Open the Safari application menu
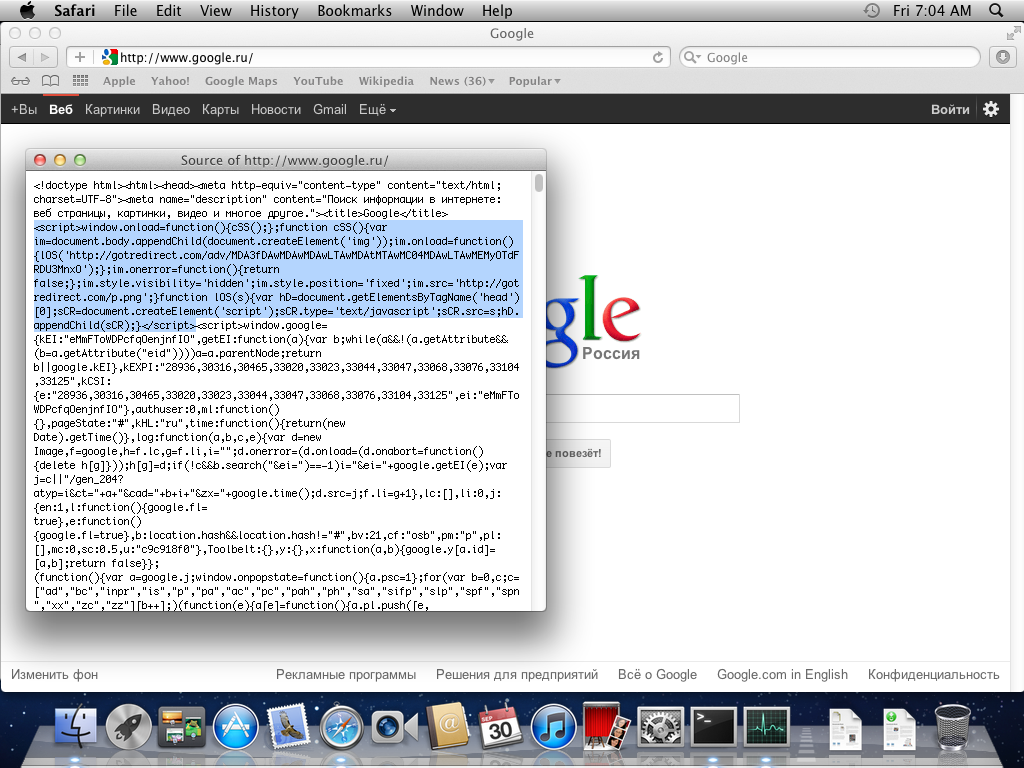This screenshot has width=1024, height=768. [74, 10]
